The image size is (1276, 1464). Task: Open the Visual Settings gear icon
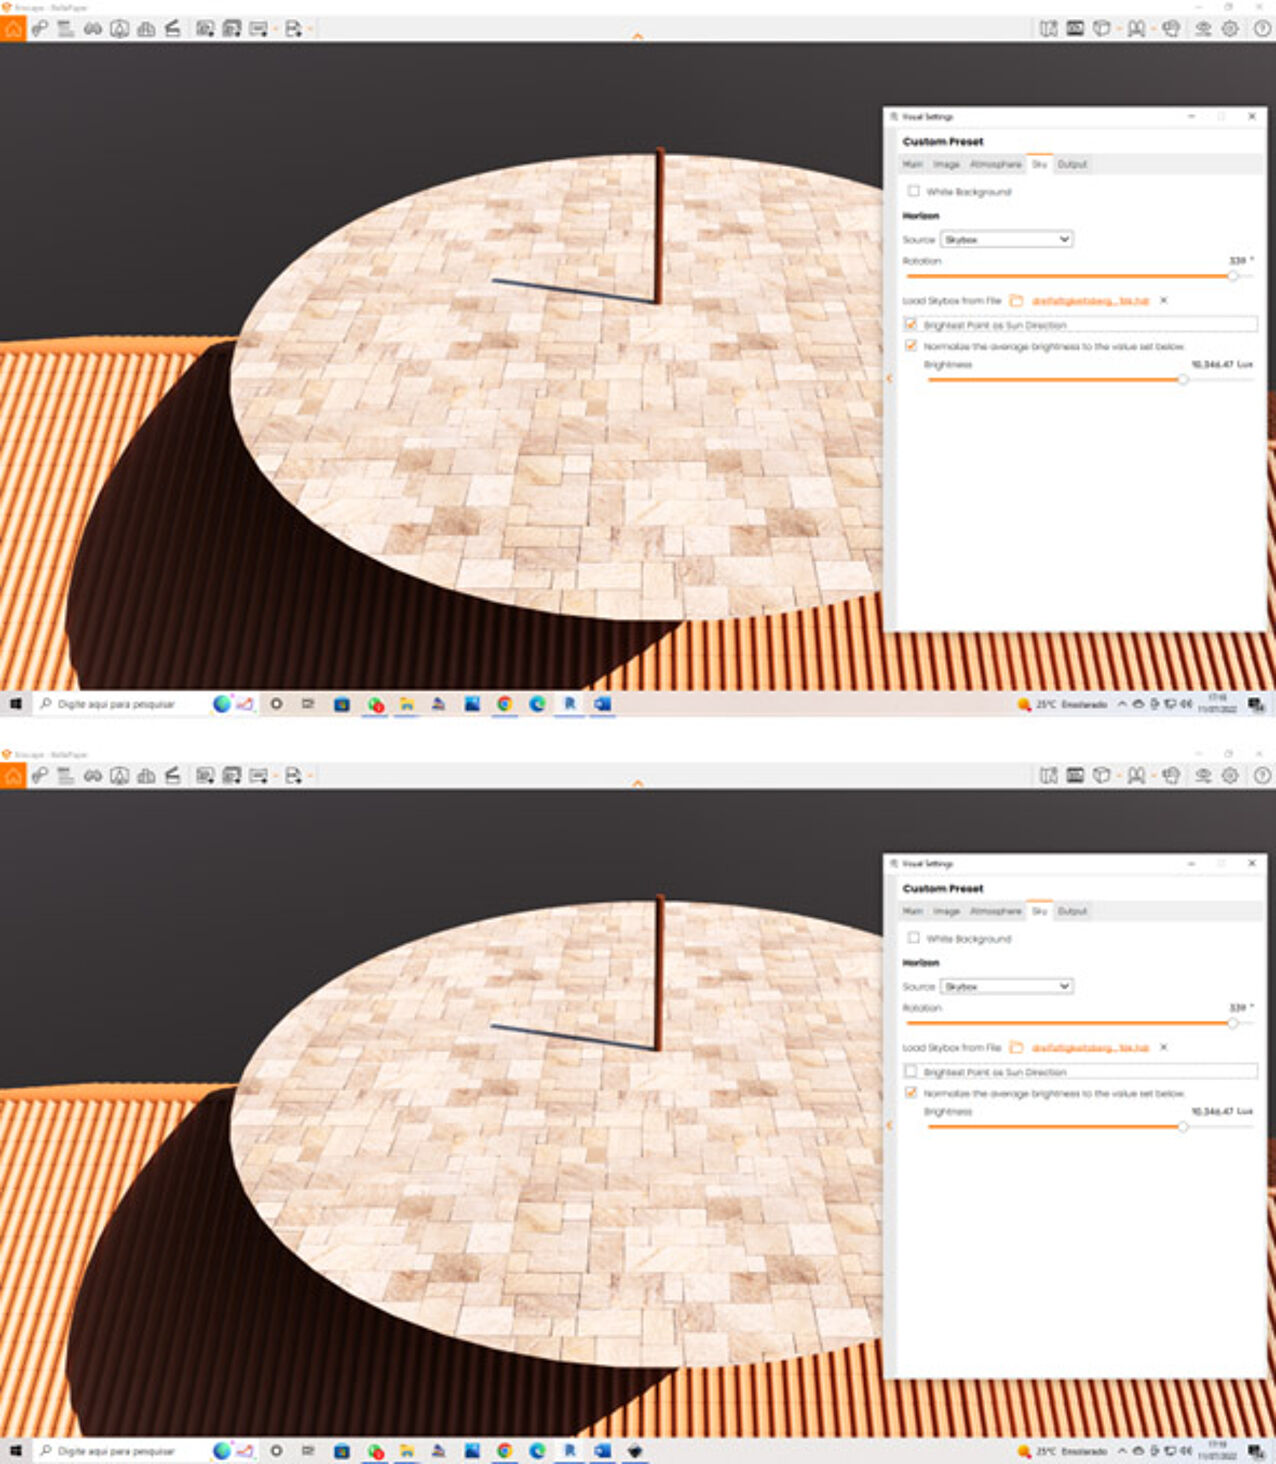point(1228,29)
